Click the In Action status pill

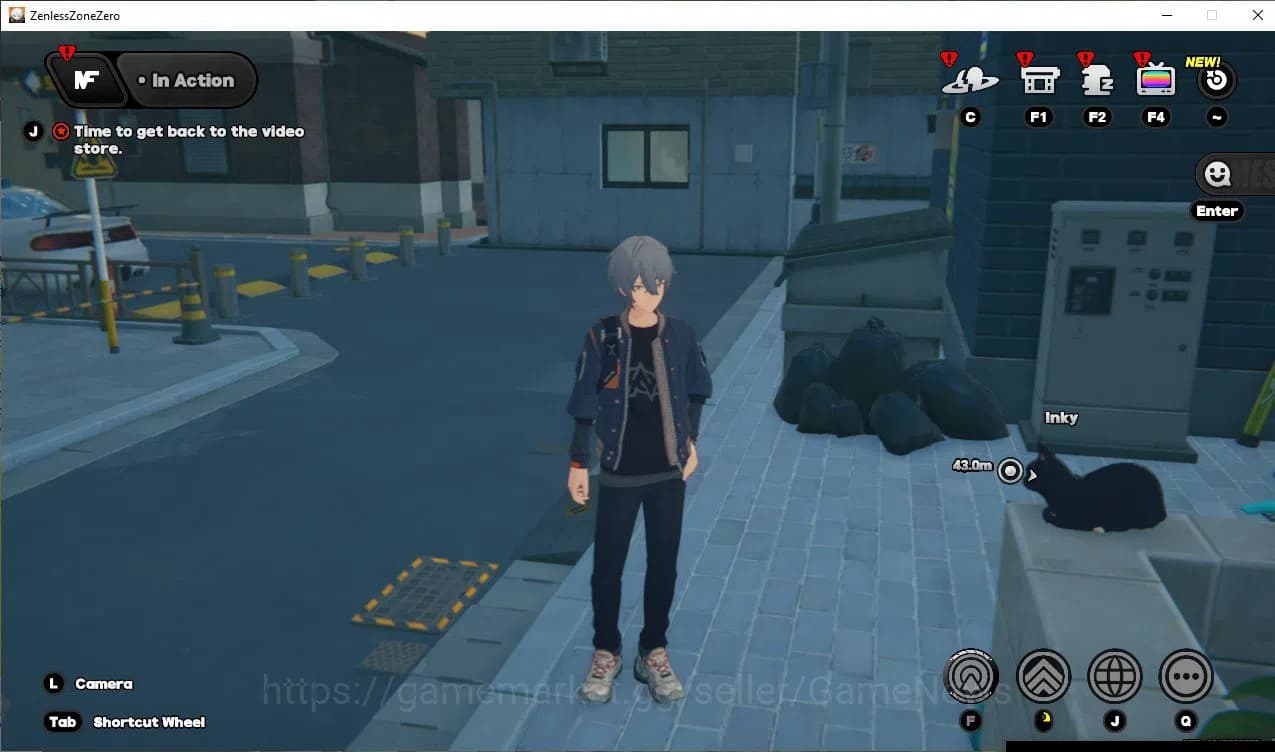click(186, 80)
